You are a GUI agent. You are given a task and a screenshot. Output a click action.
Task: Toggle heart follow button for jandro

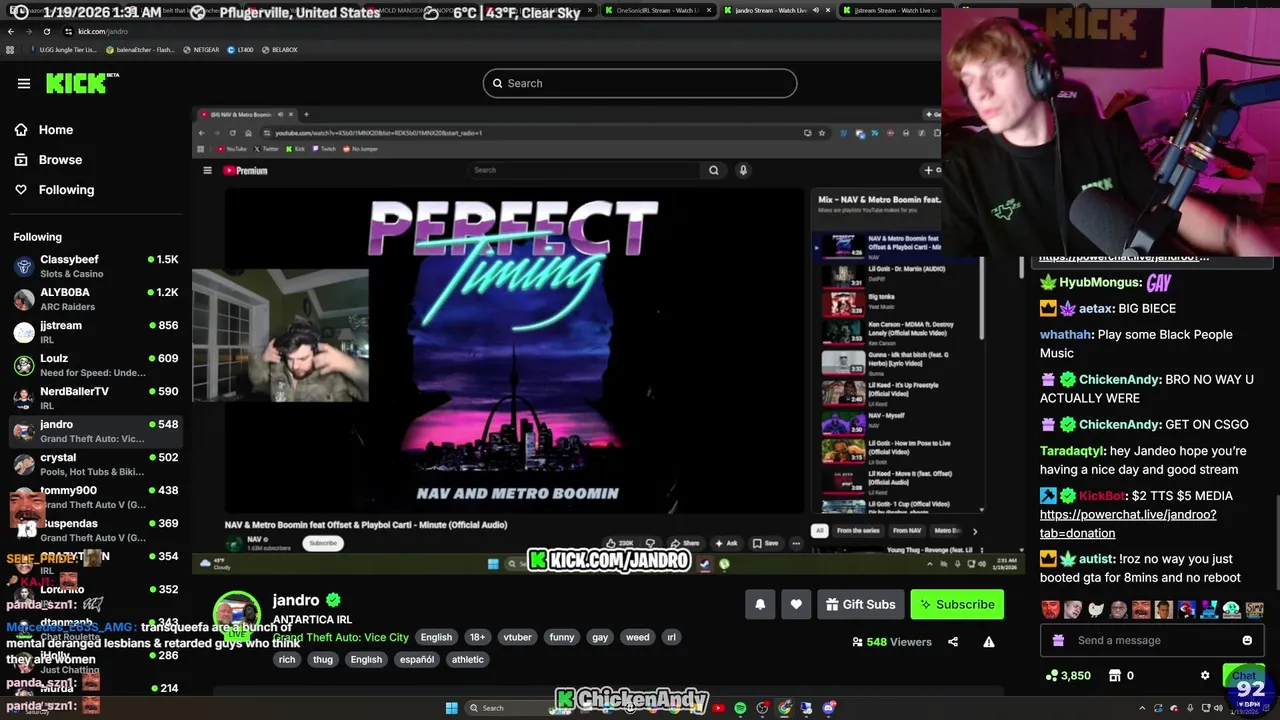796,604
